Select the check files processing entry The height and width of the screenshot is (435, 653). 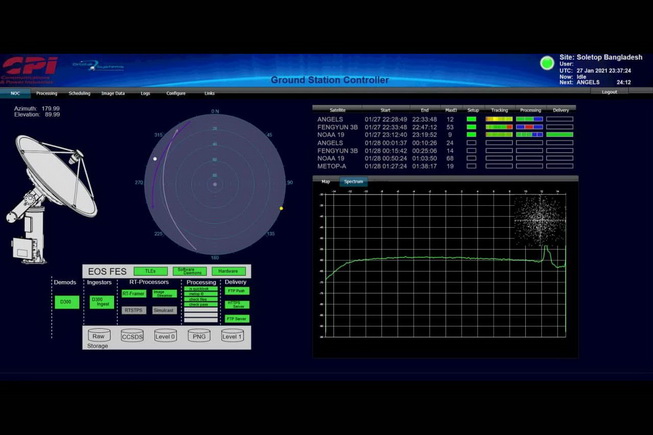[x=201, y=299]
